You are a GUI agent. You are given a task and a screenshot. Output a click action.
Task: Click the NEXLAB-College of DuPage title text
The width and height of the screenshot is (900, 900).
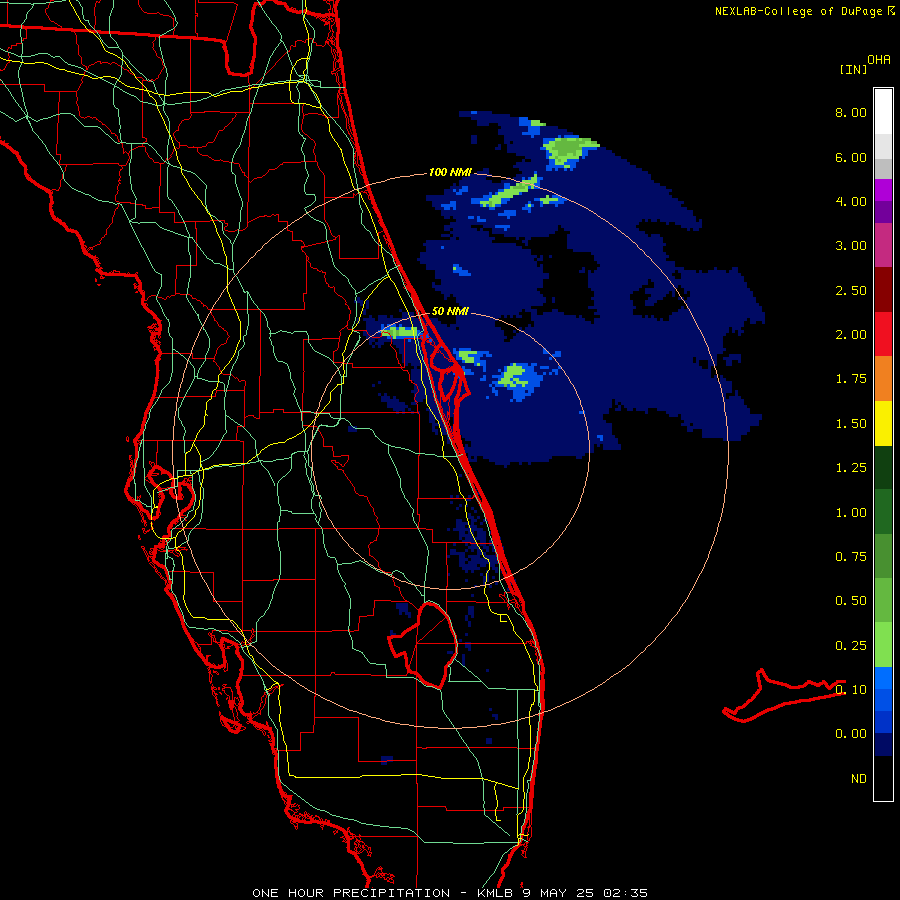point(798,11)
